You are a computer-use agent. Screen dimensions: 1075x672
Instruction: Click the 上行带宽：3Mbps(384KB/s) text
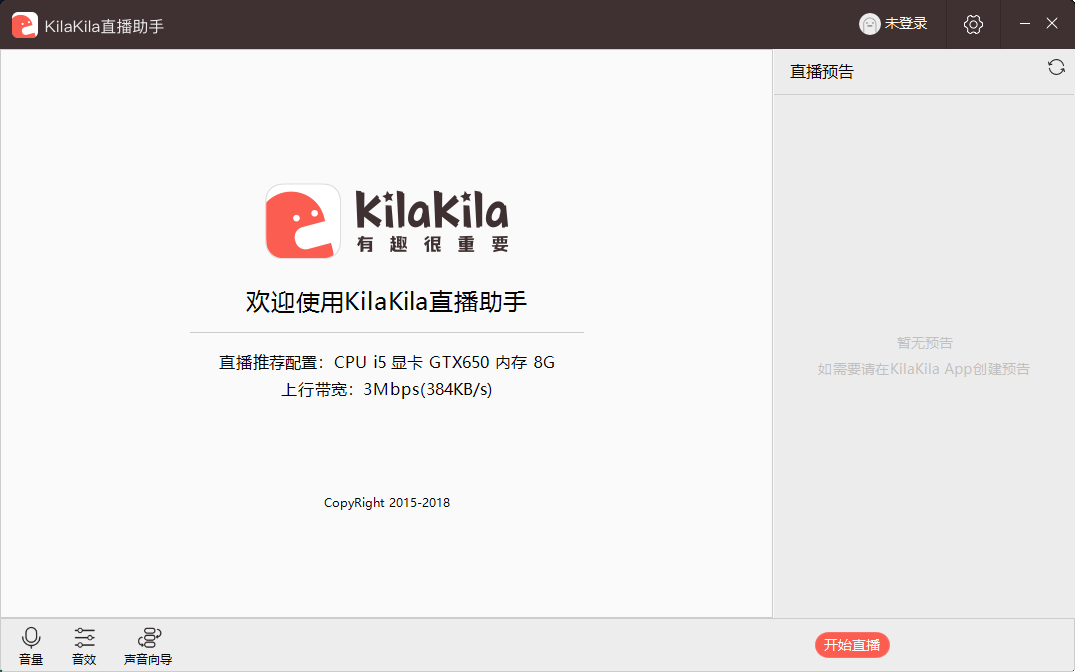(x=387, y=389)
